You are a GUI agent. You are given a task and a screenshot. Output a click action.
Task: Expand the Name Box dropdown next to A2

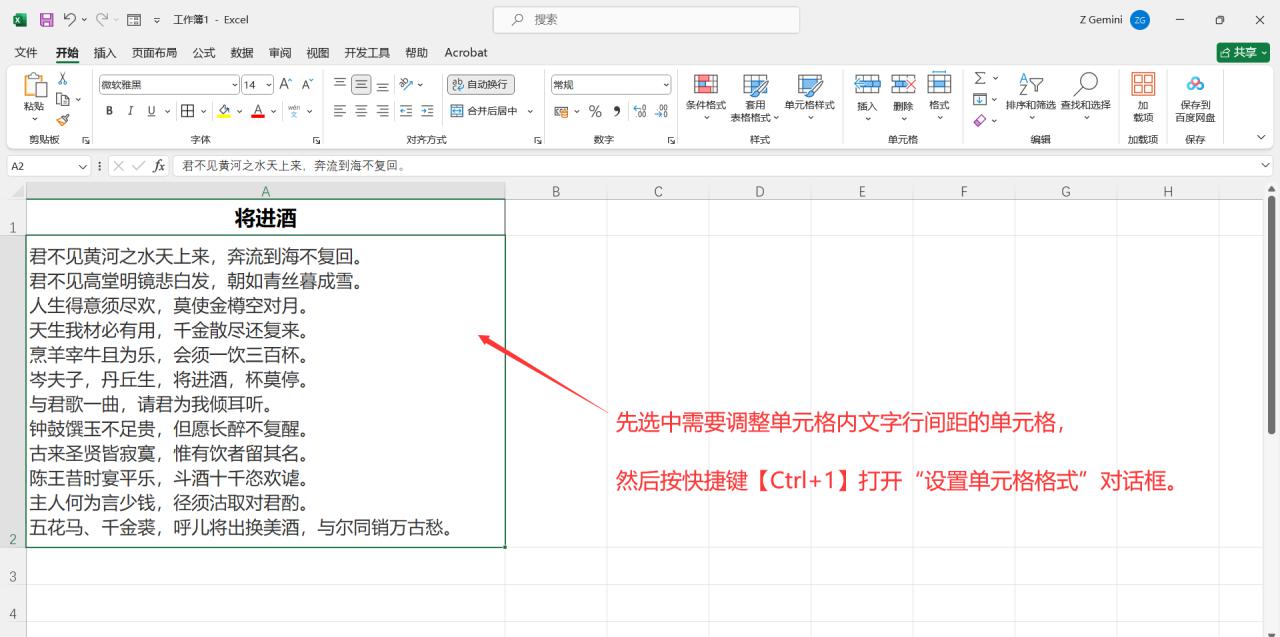83,167
